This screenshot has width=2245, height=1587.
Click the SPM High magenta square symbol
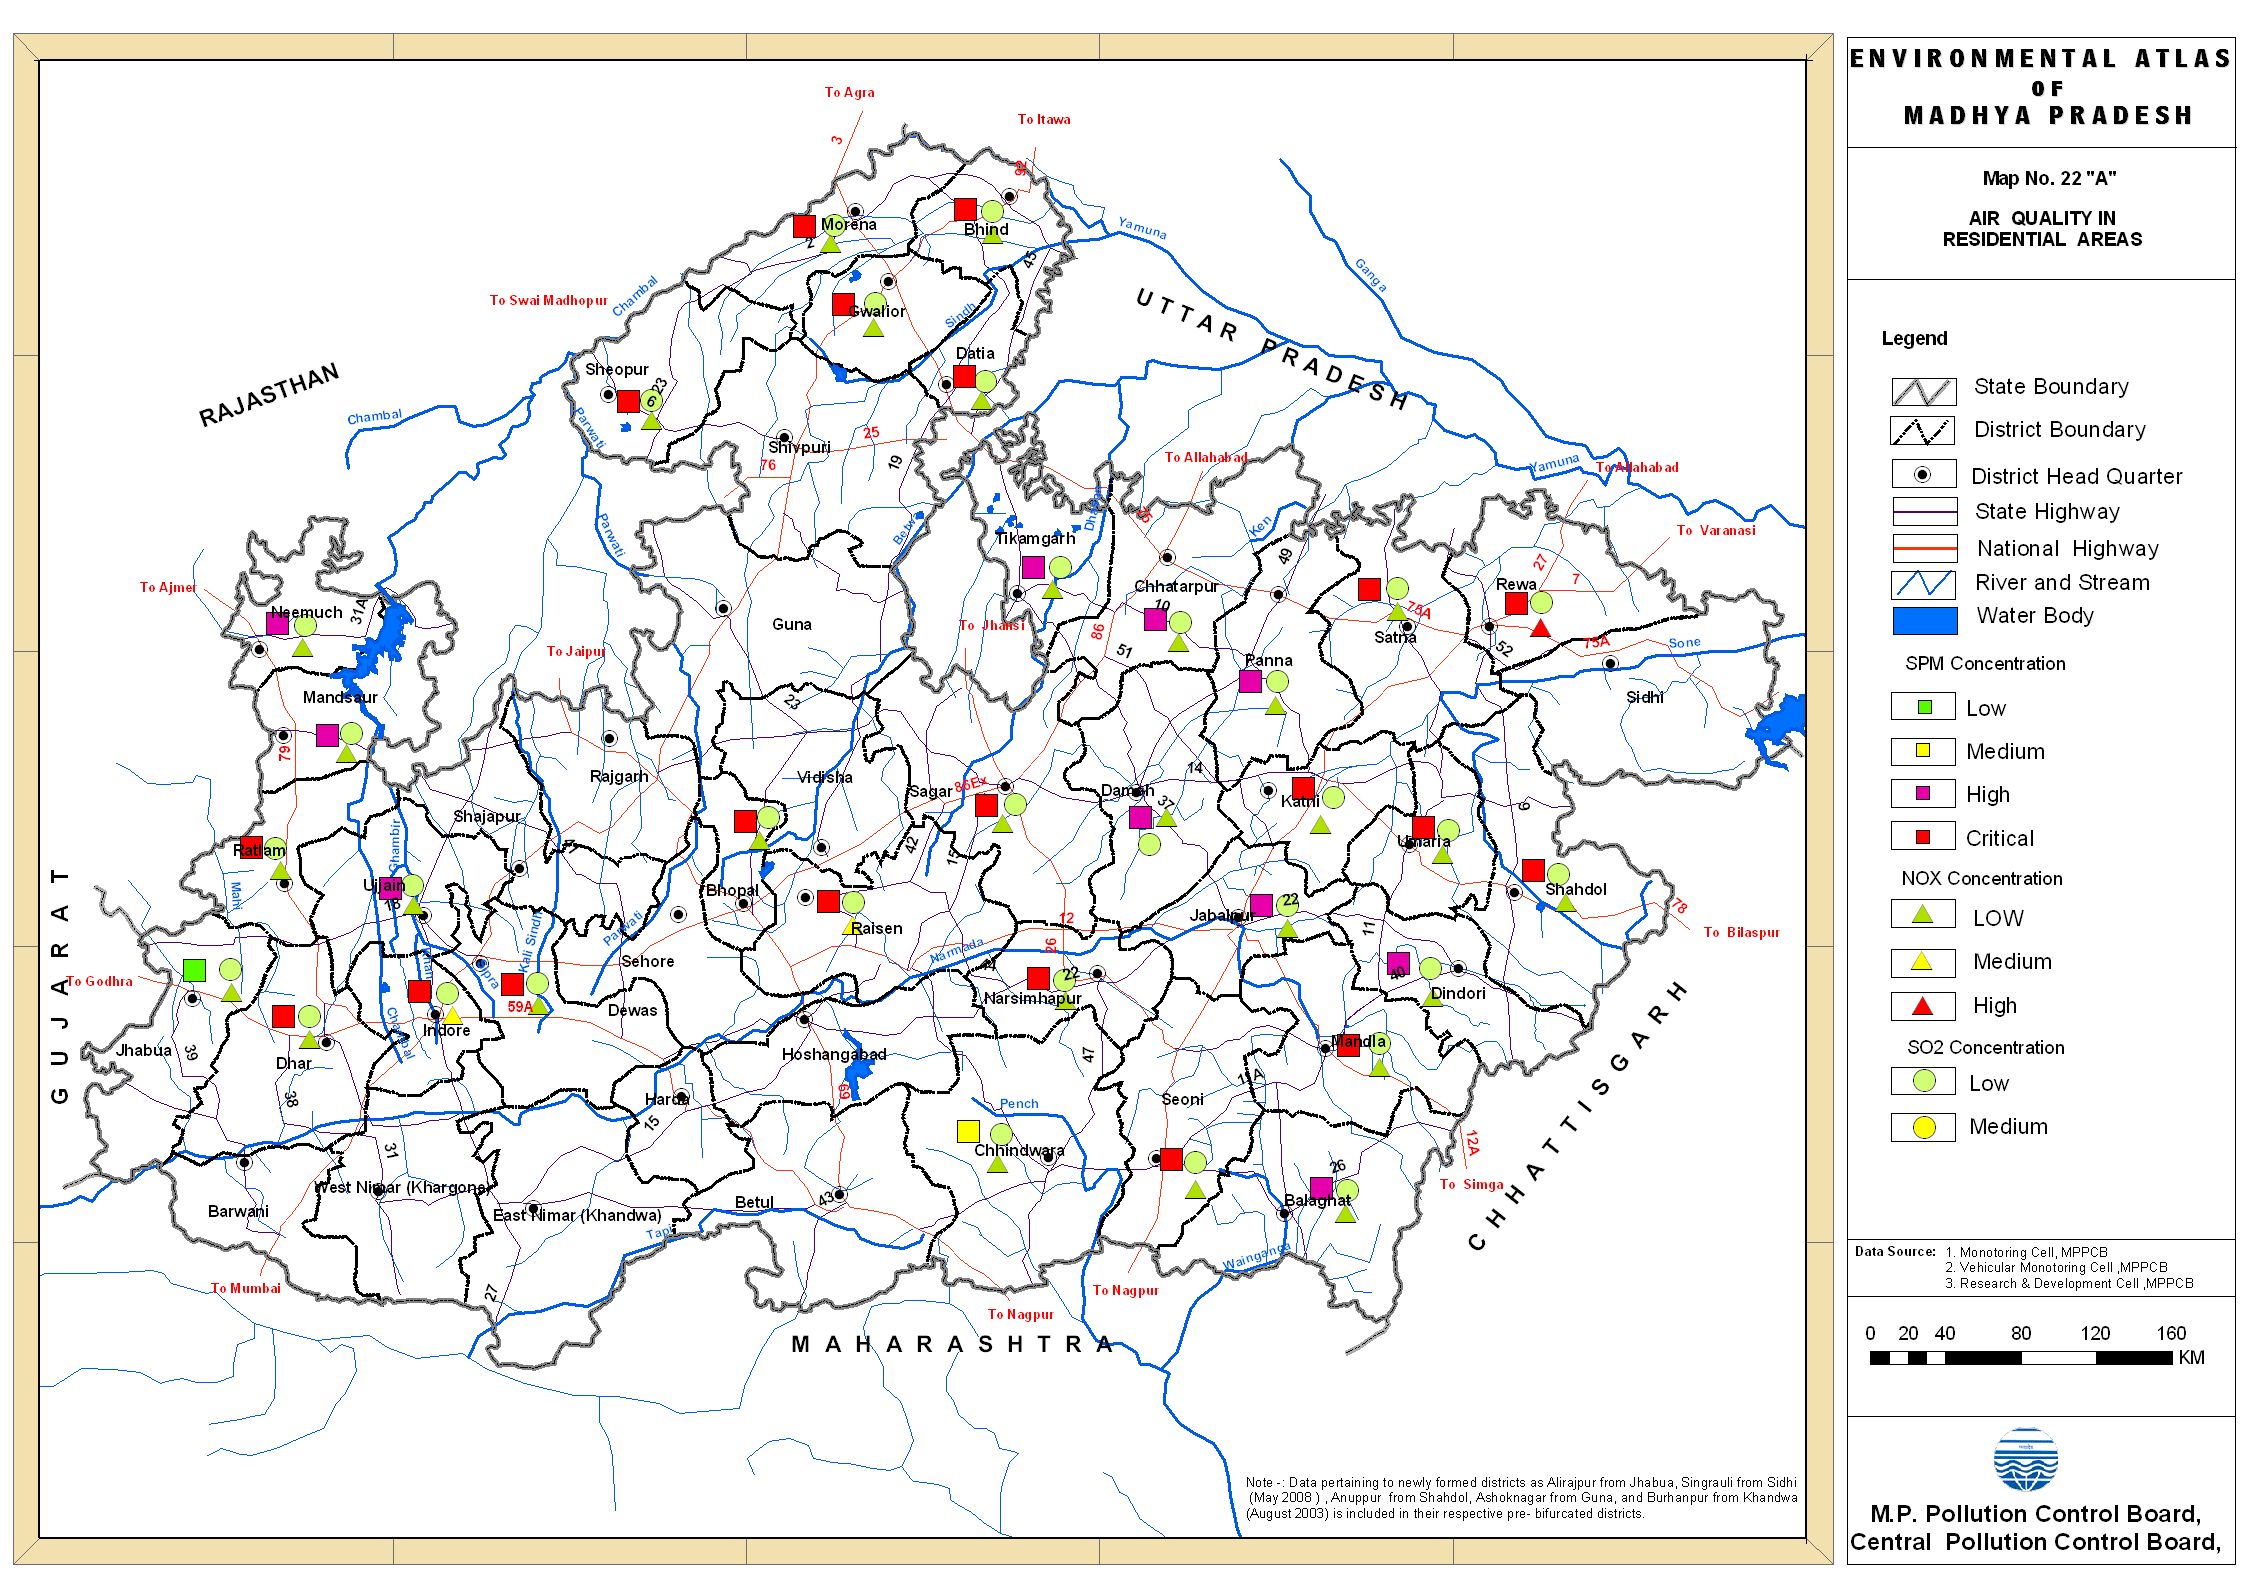(1923, 793)
